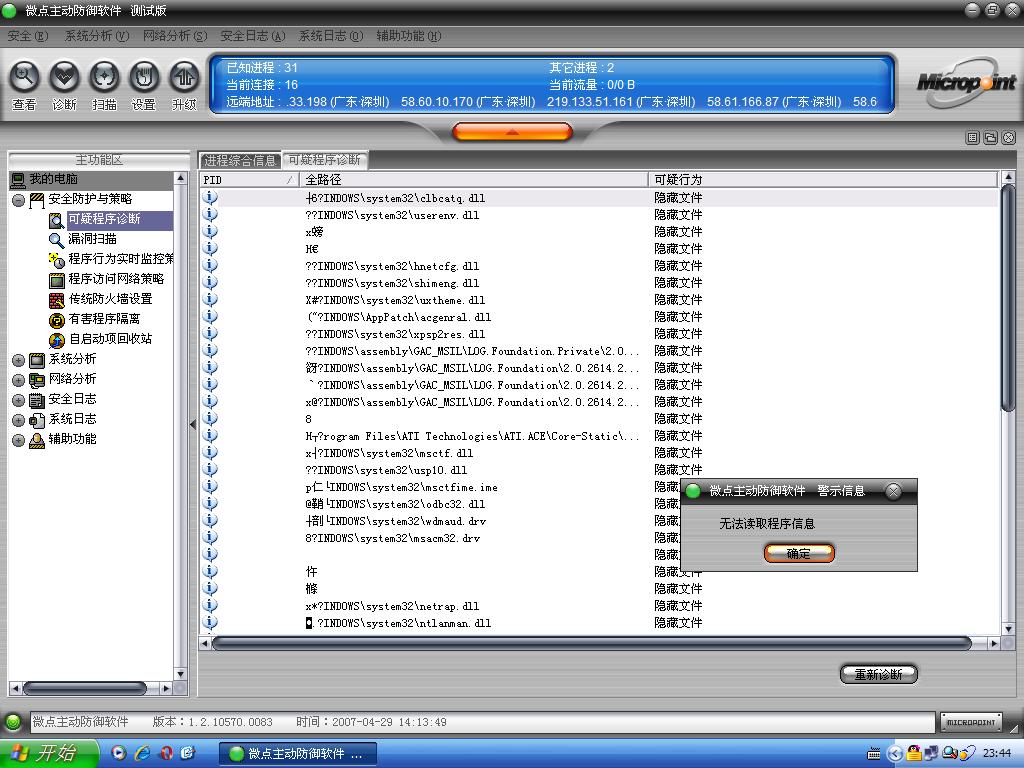Sort by the PID column header
The height and width of the screenshot is (768, 1024).
249,180
